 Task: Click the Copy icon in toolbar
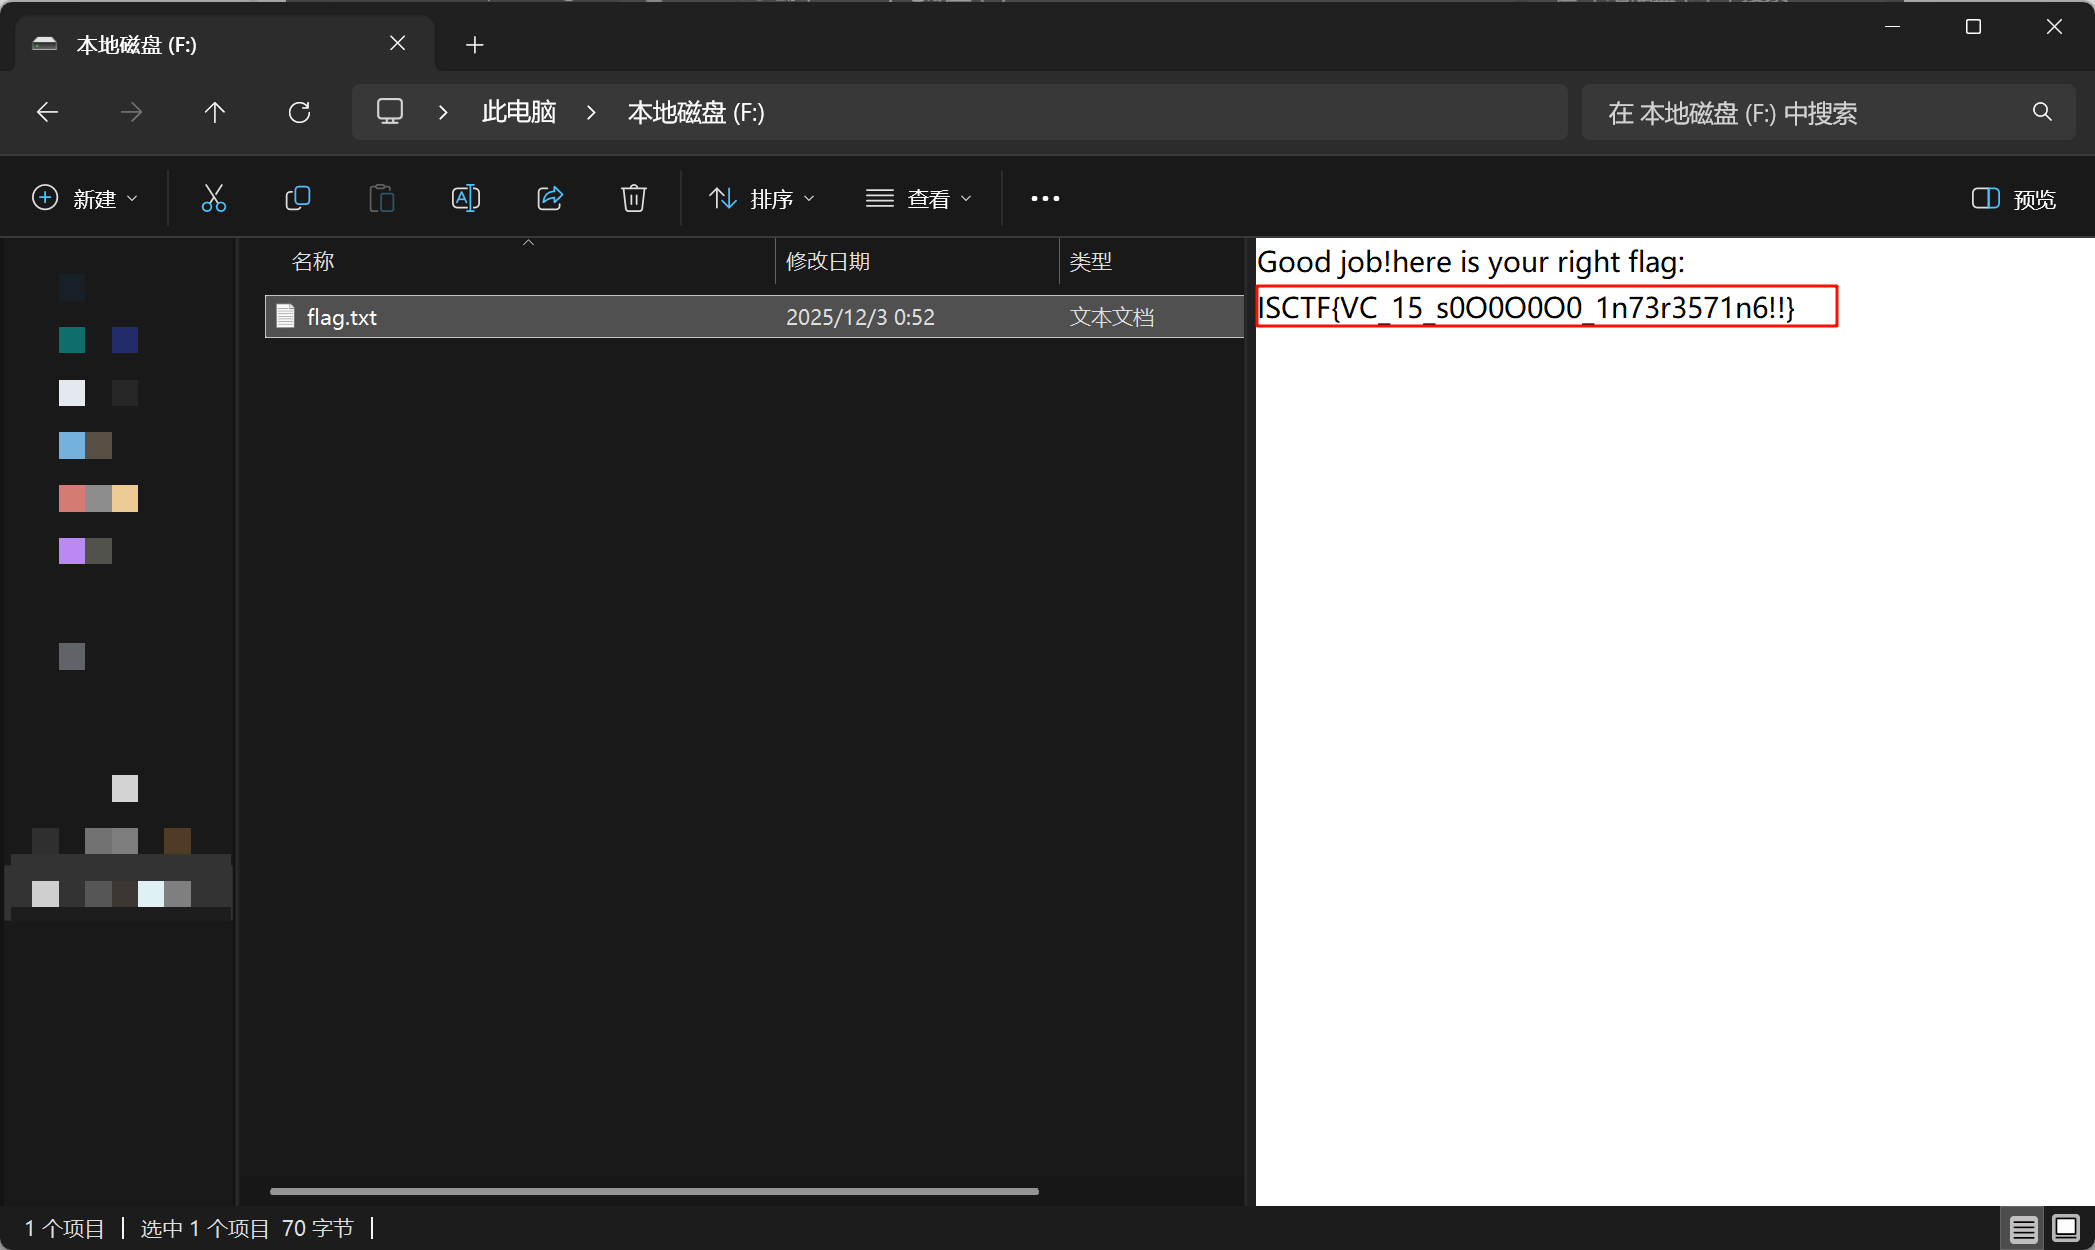coord(297,198)
